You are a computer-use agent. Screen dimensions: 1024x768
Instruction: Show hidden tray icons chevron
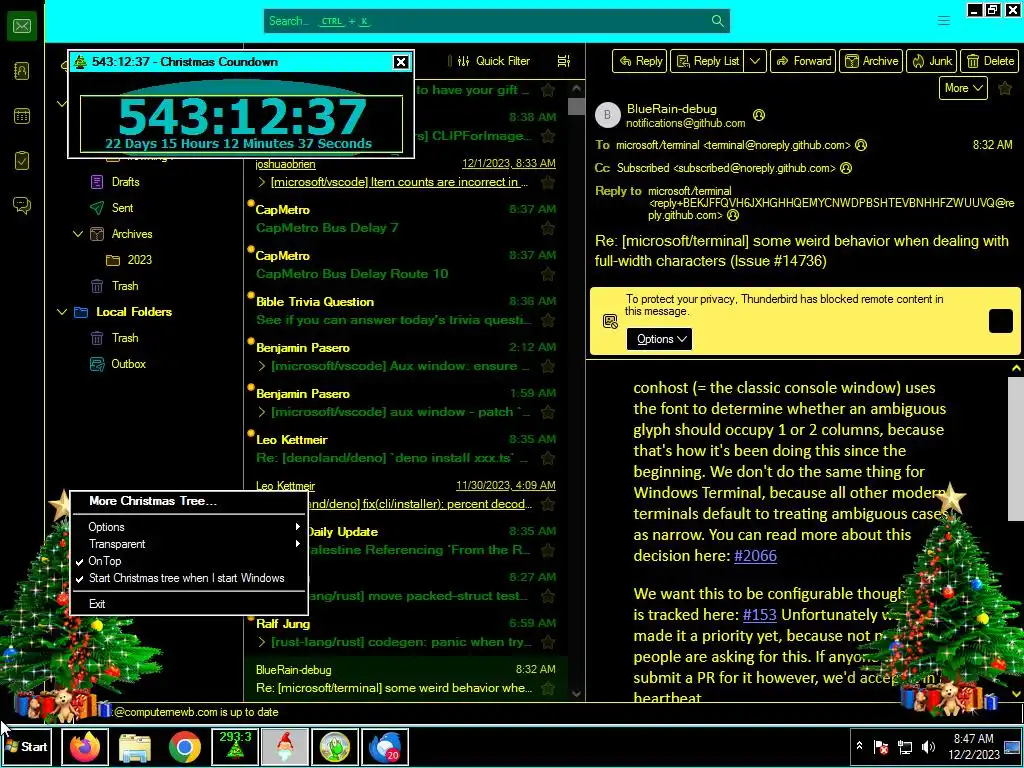click(859, 746)
